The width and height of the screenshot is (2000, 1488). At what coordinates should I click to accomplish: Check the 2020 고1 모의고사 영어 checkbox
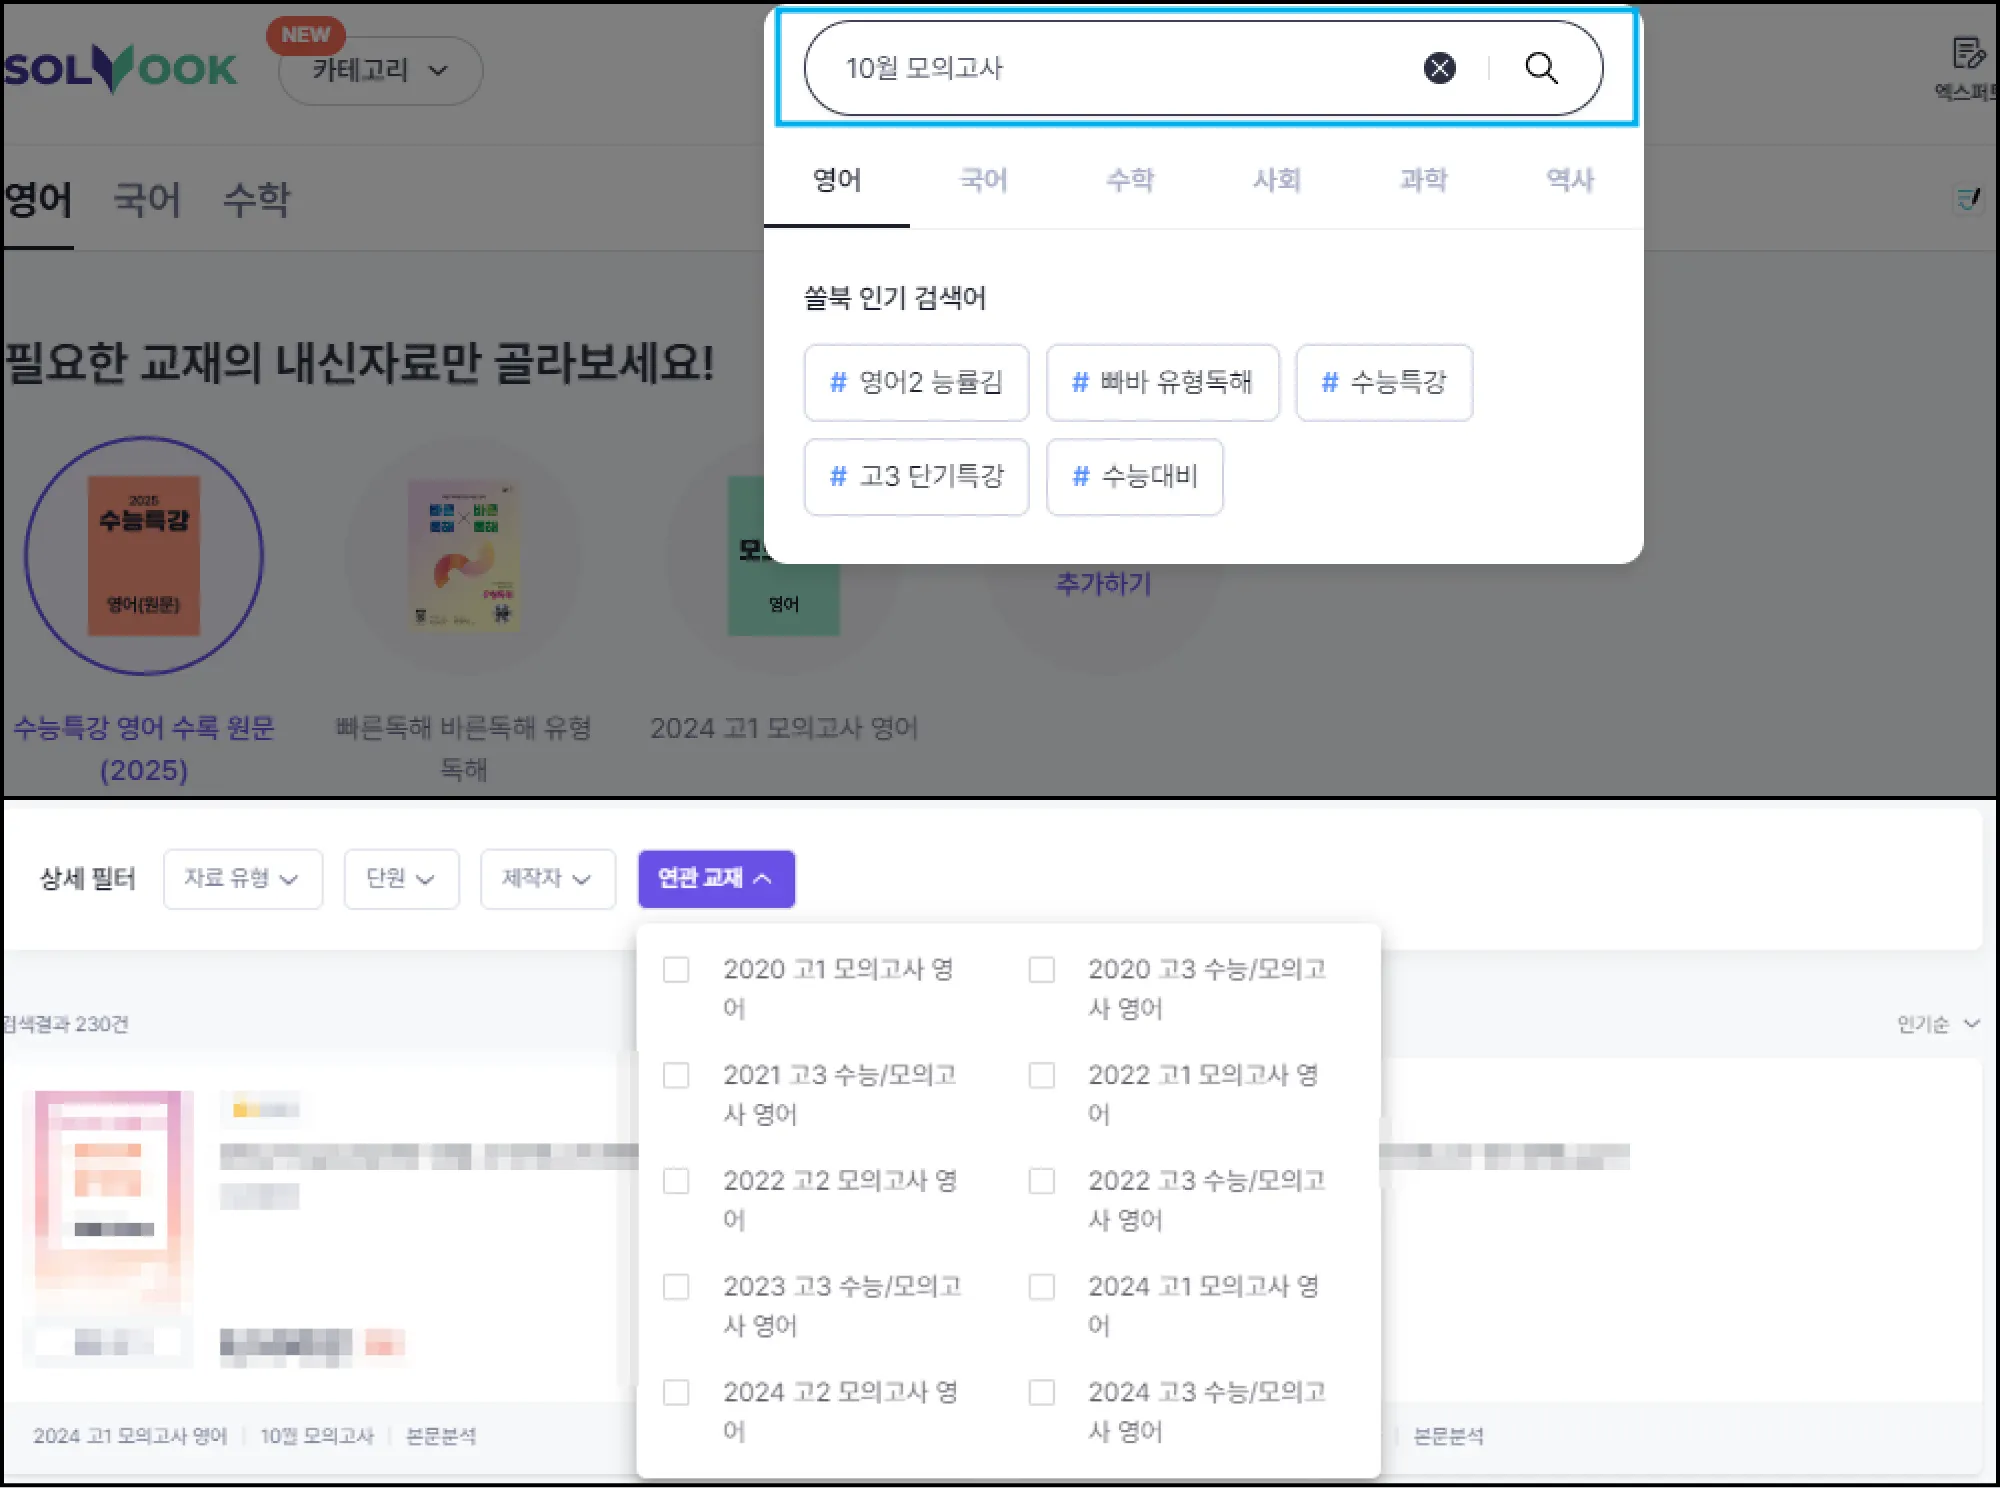pyautogui.click(x=676, y=969)
